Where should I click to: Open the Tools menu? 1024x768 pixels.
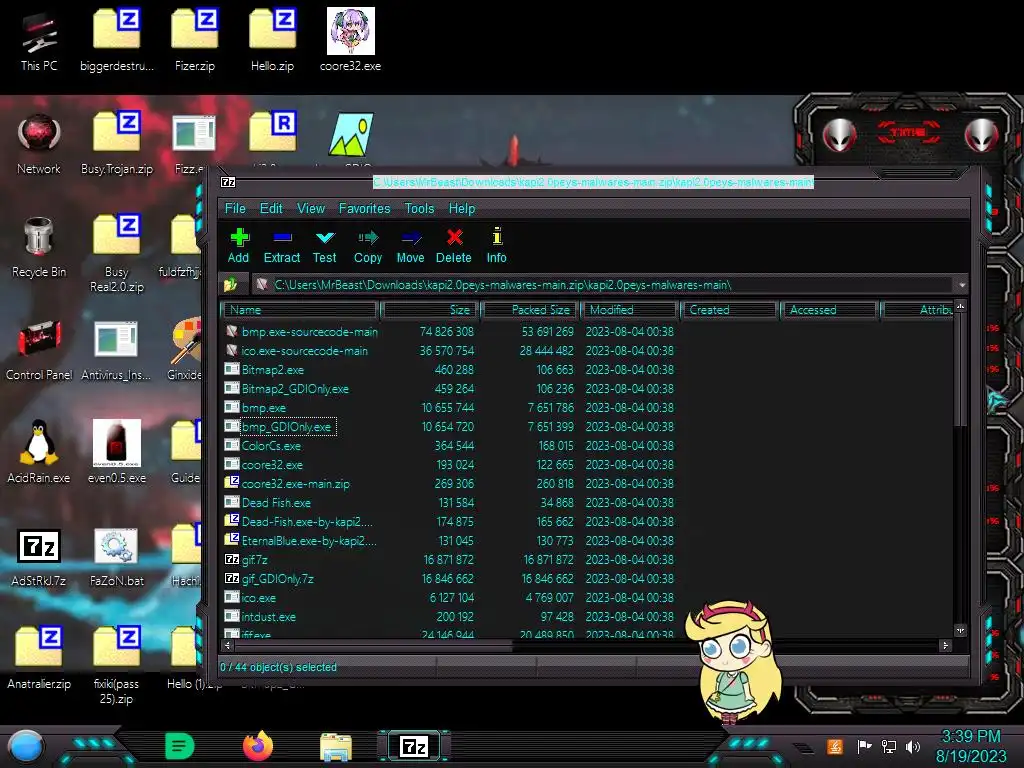coord(419,208)
